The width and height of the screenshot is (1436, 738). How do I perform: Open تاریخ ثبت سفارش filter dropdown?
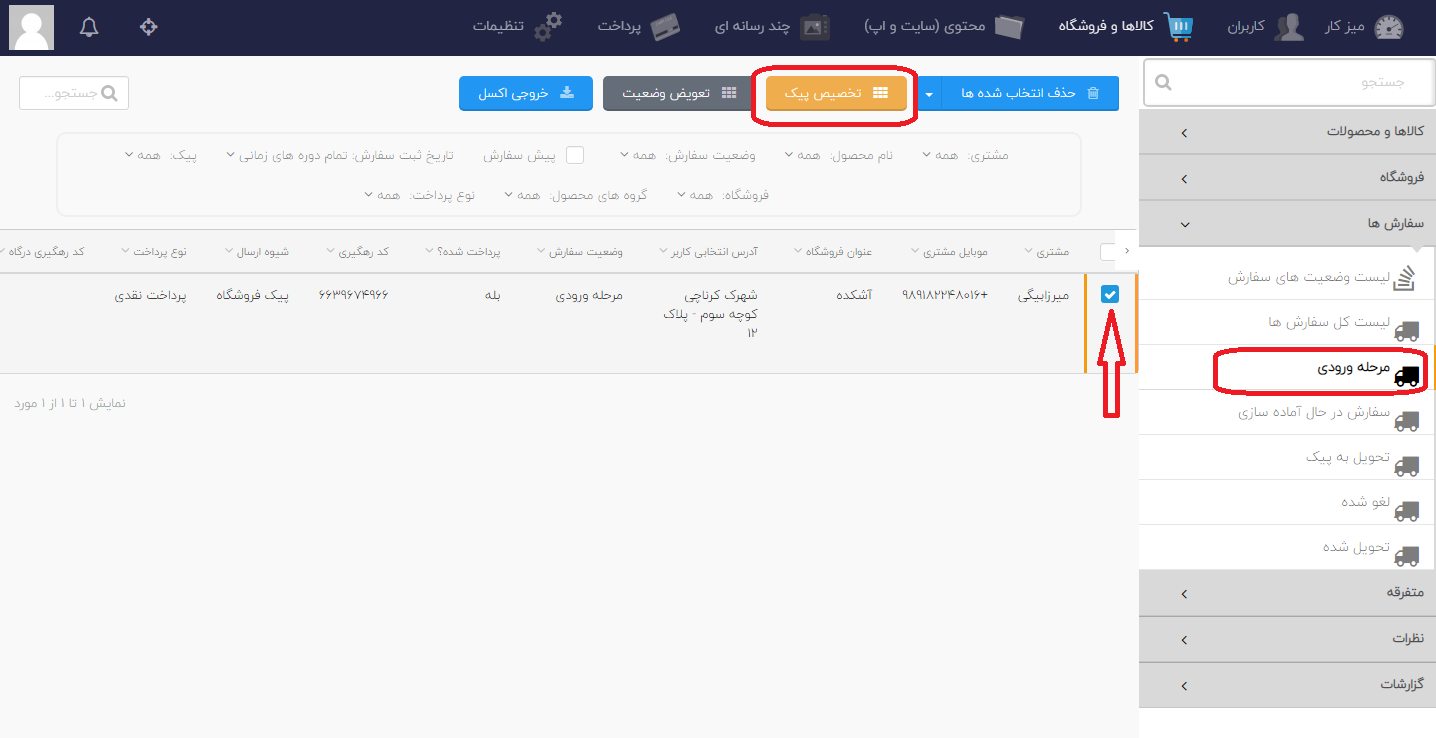pos(340,155)
